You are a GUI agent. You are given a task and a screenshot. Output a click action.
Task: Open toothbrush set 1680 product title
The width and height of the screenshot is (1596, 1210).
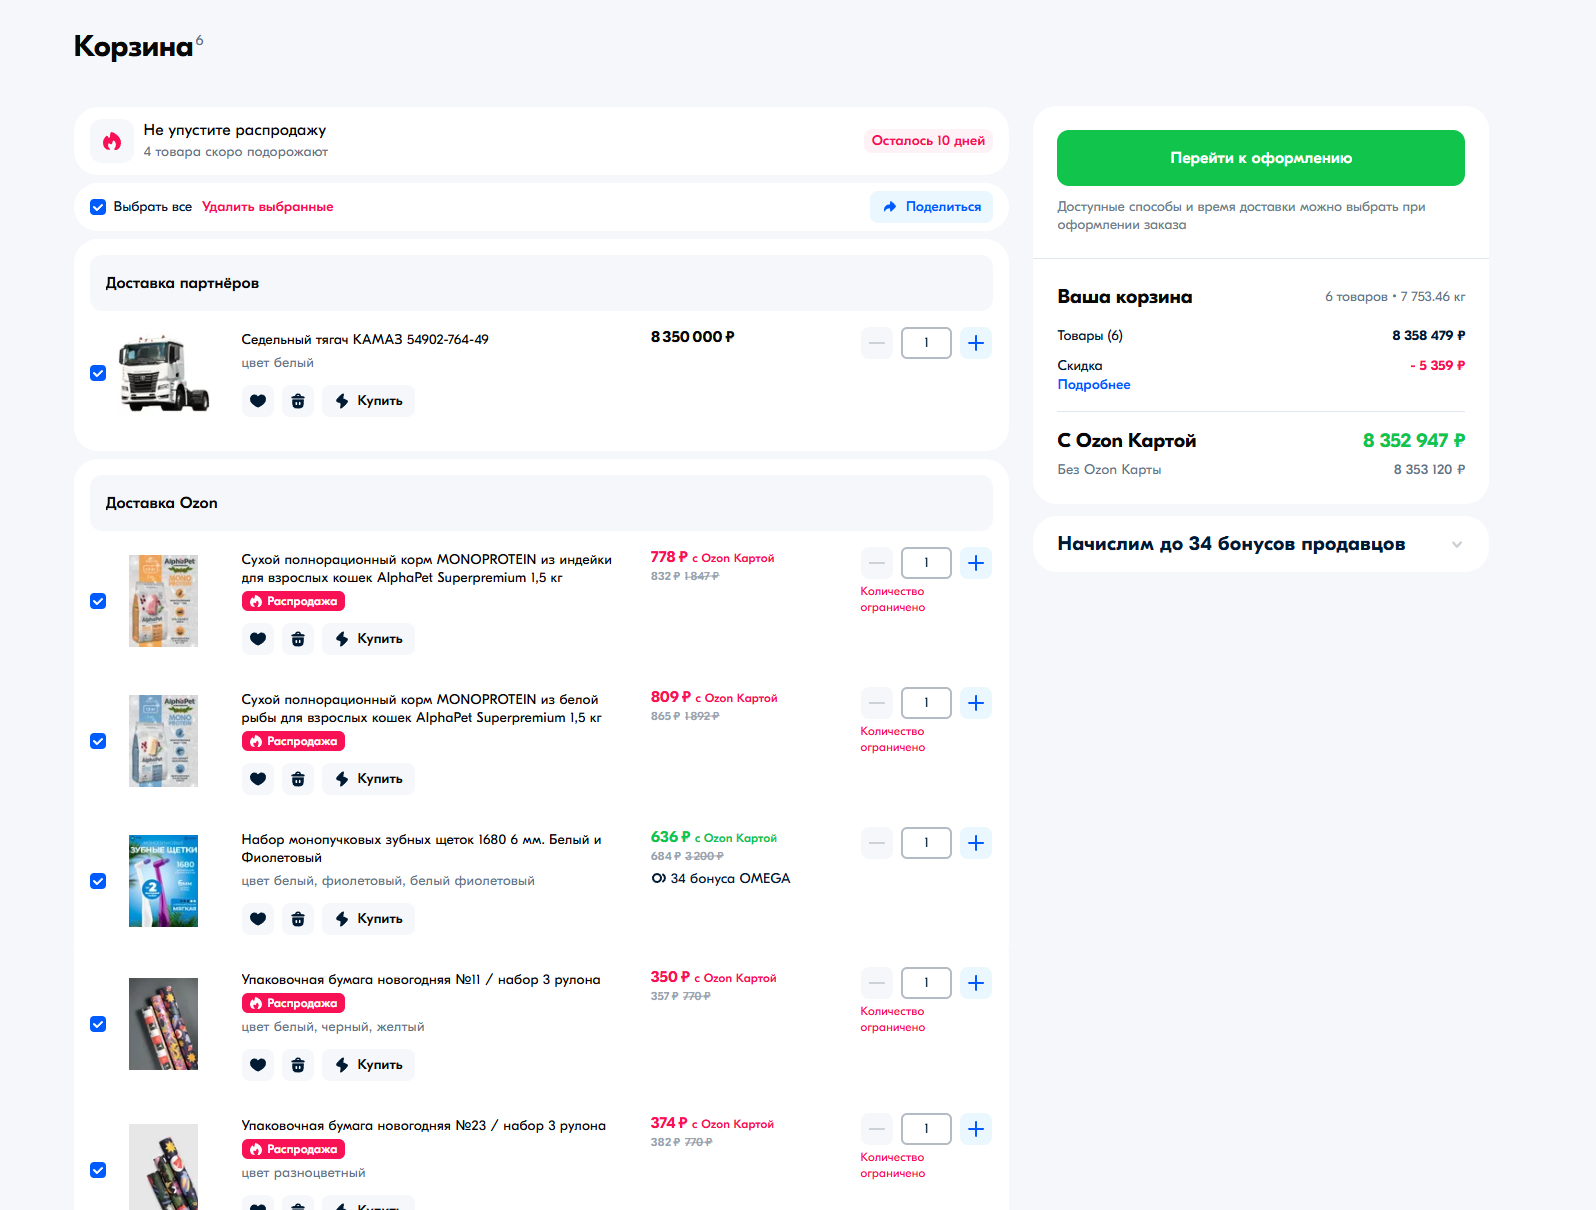[422, 849]
